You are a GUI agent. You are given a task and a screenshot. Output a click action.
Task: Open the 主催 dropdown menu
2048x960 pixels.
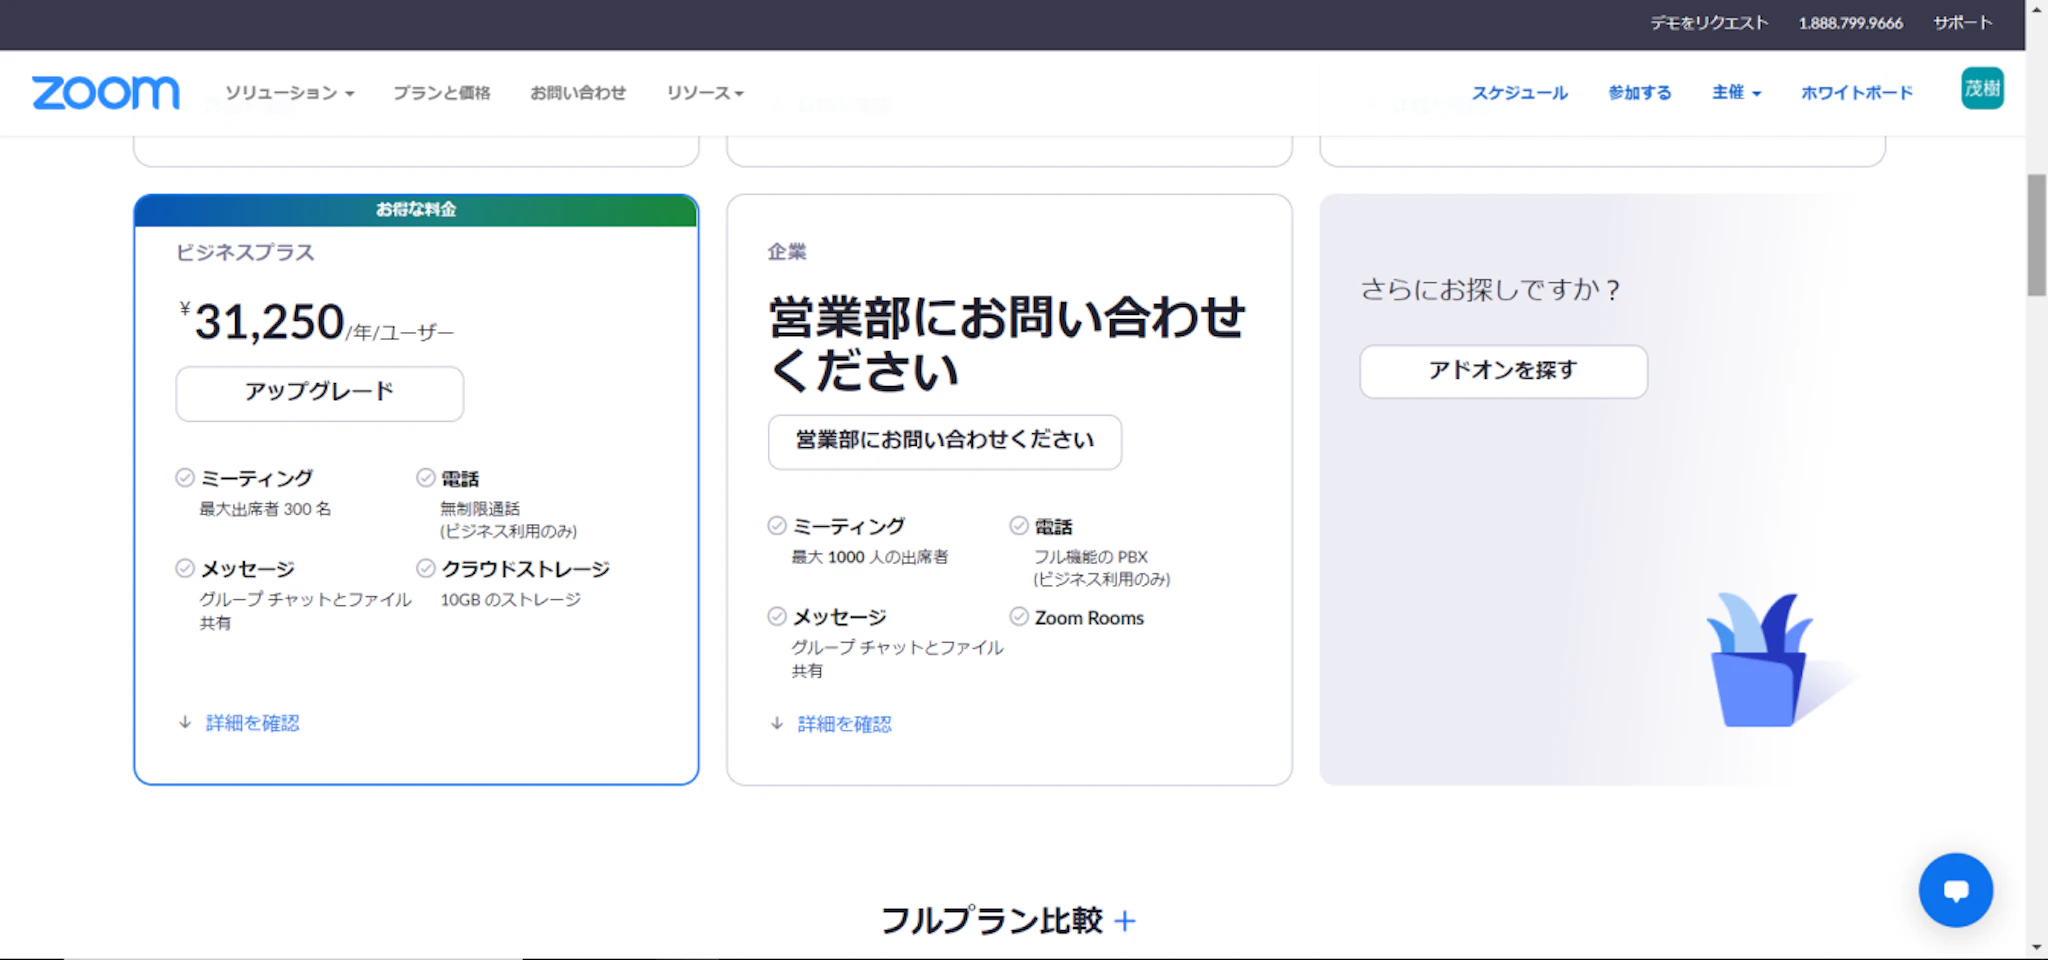pos(1736,93)
